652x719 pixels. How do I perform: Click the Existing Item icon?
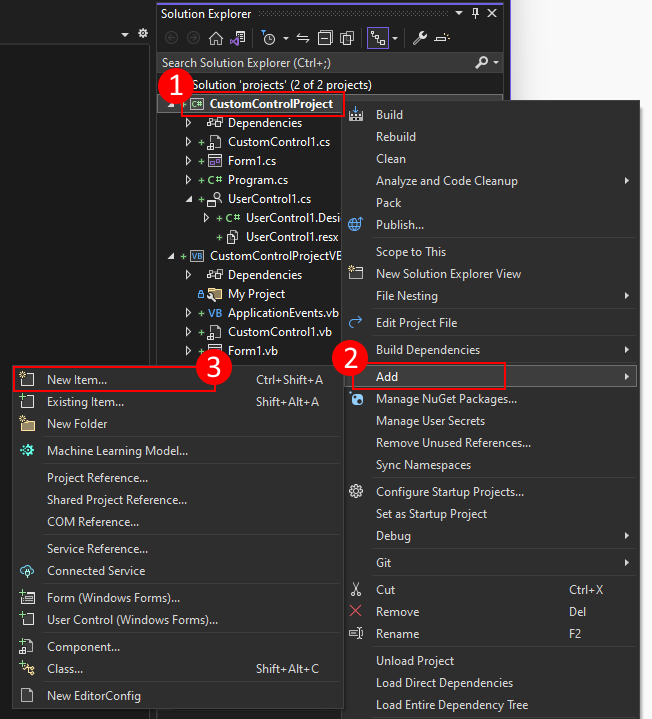pos(27,401)
